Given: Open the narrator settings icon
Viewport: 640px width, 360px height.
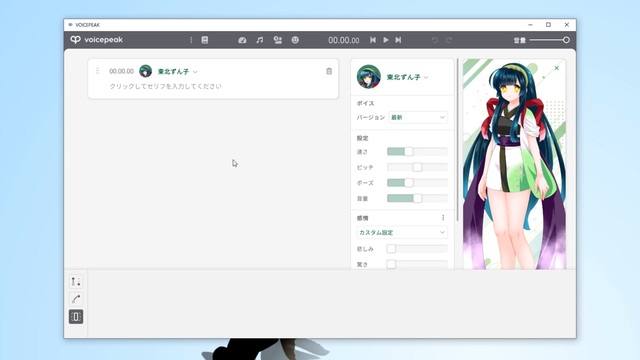Looking at the screenshot, I should coord(278,40).
